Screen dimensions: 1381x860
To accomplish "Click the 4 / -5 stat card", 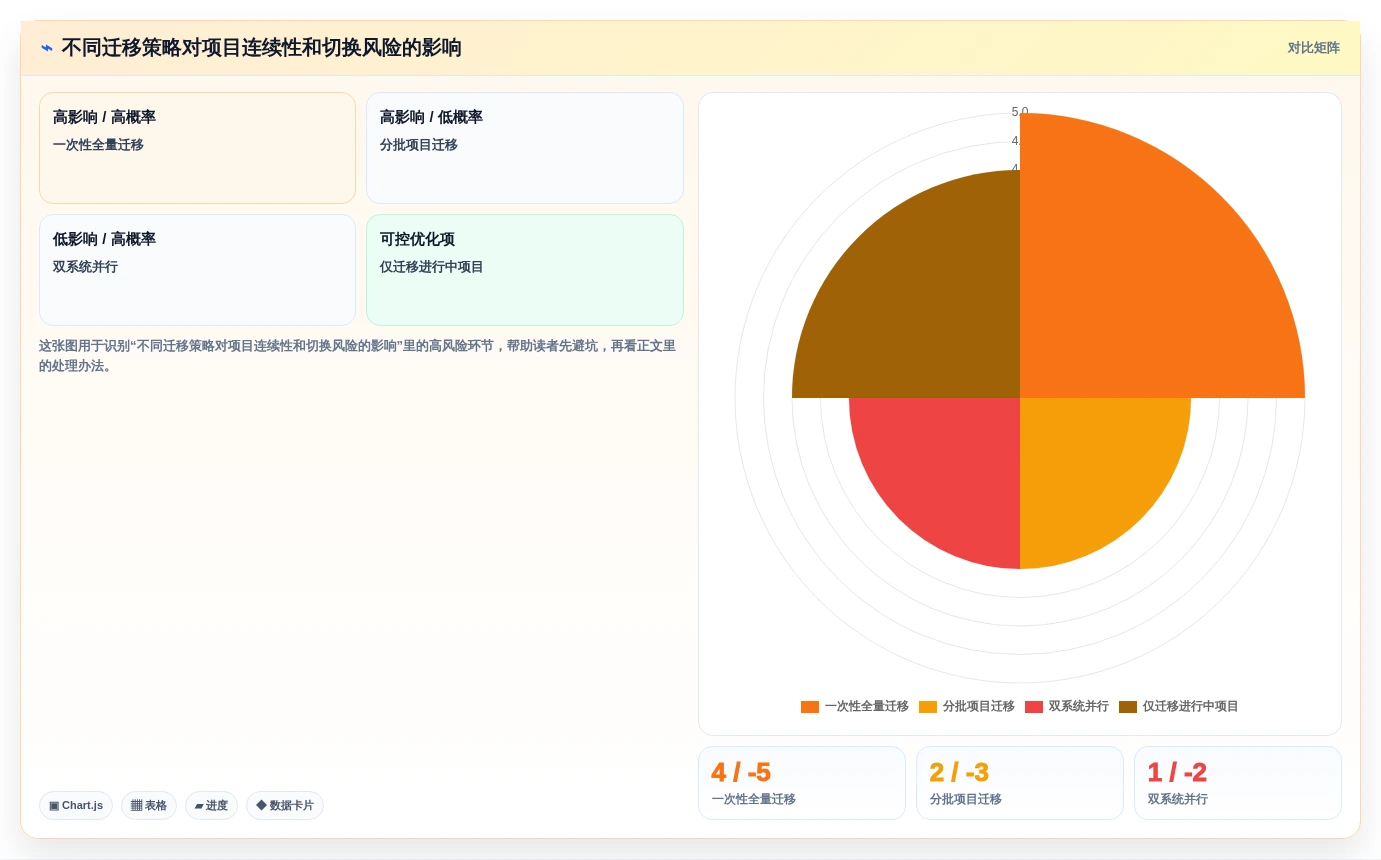I will [x=802, y=783].
